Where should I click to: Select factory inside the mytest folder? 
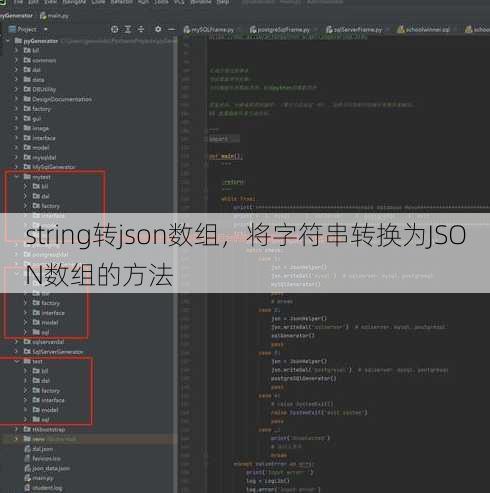(x=50, y=206)
